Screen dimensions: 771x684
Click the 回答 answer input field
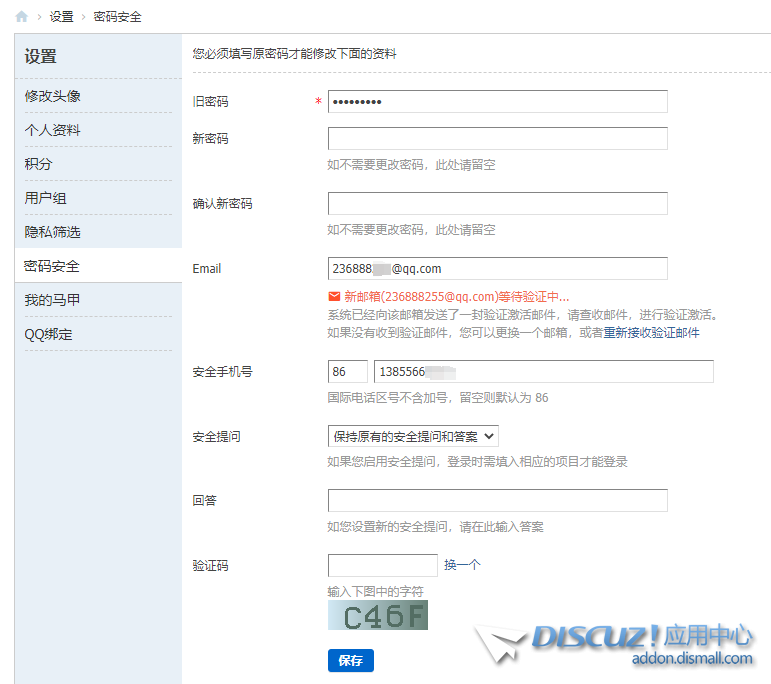pyautogui.click(x=497, y=500)
